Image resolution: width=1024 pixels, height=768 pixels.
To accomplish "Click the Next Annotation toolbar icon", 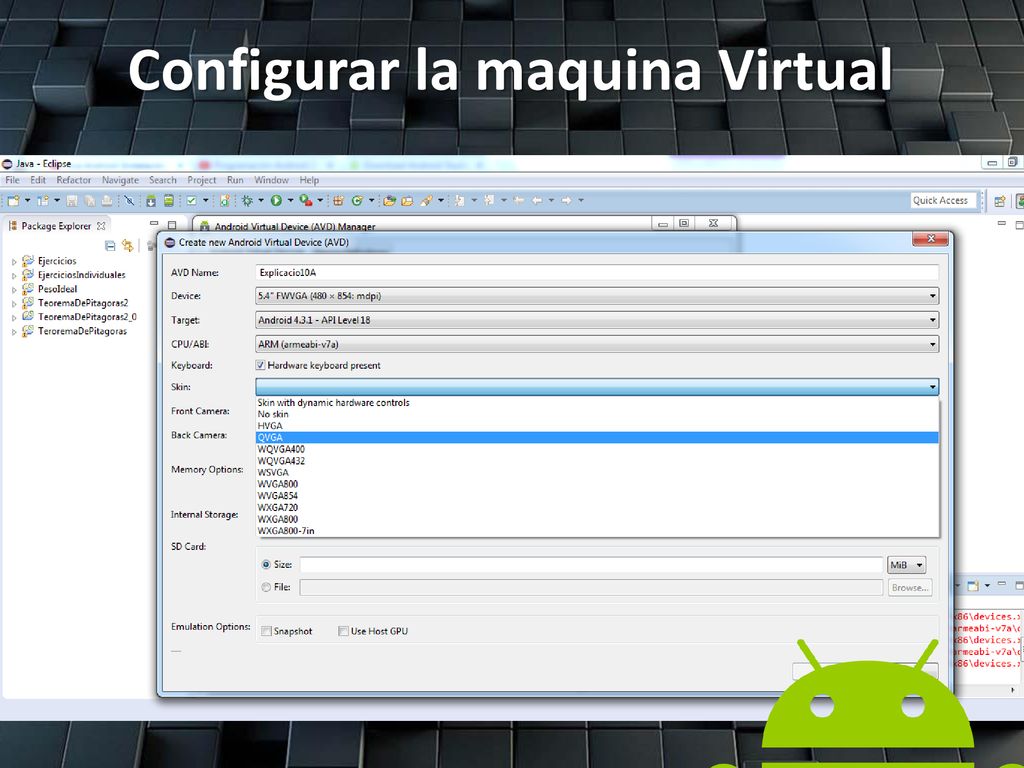I will (x=459, y=200).
